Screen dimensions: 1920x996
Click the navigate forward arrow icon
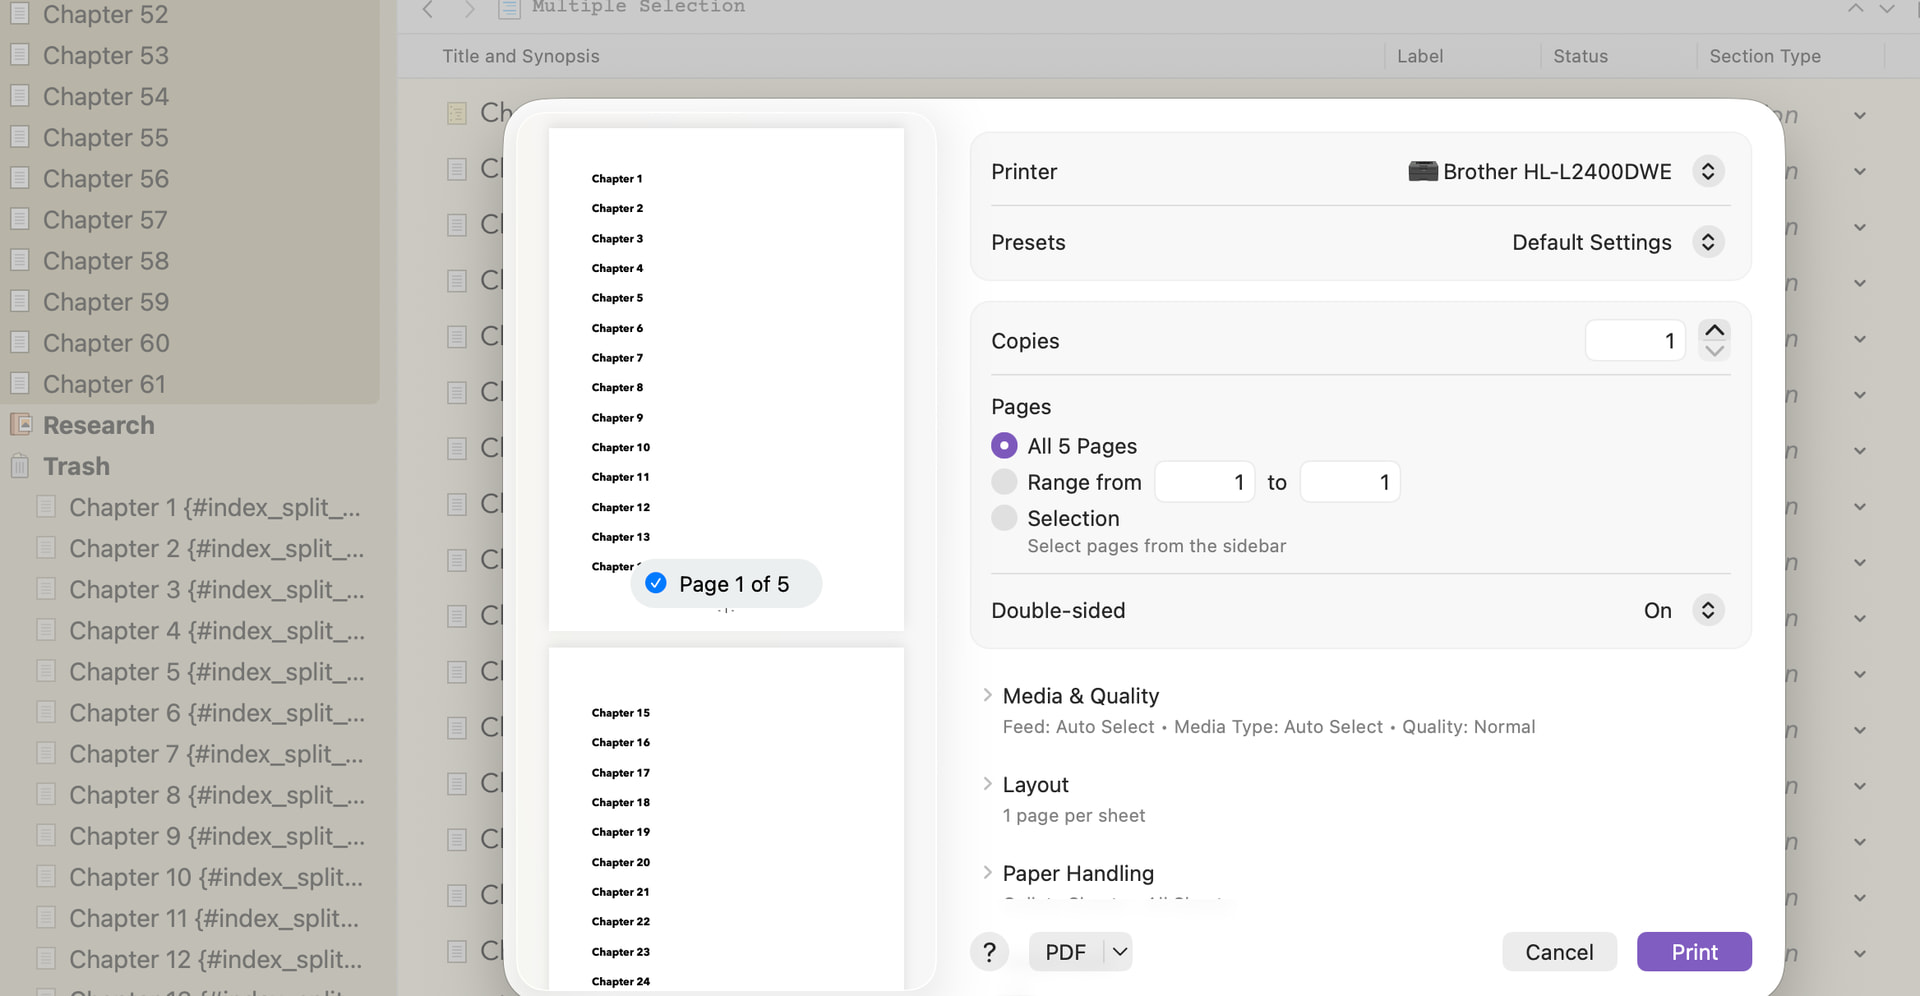pyautogui.click(x=469, y=9)
